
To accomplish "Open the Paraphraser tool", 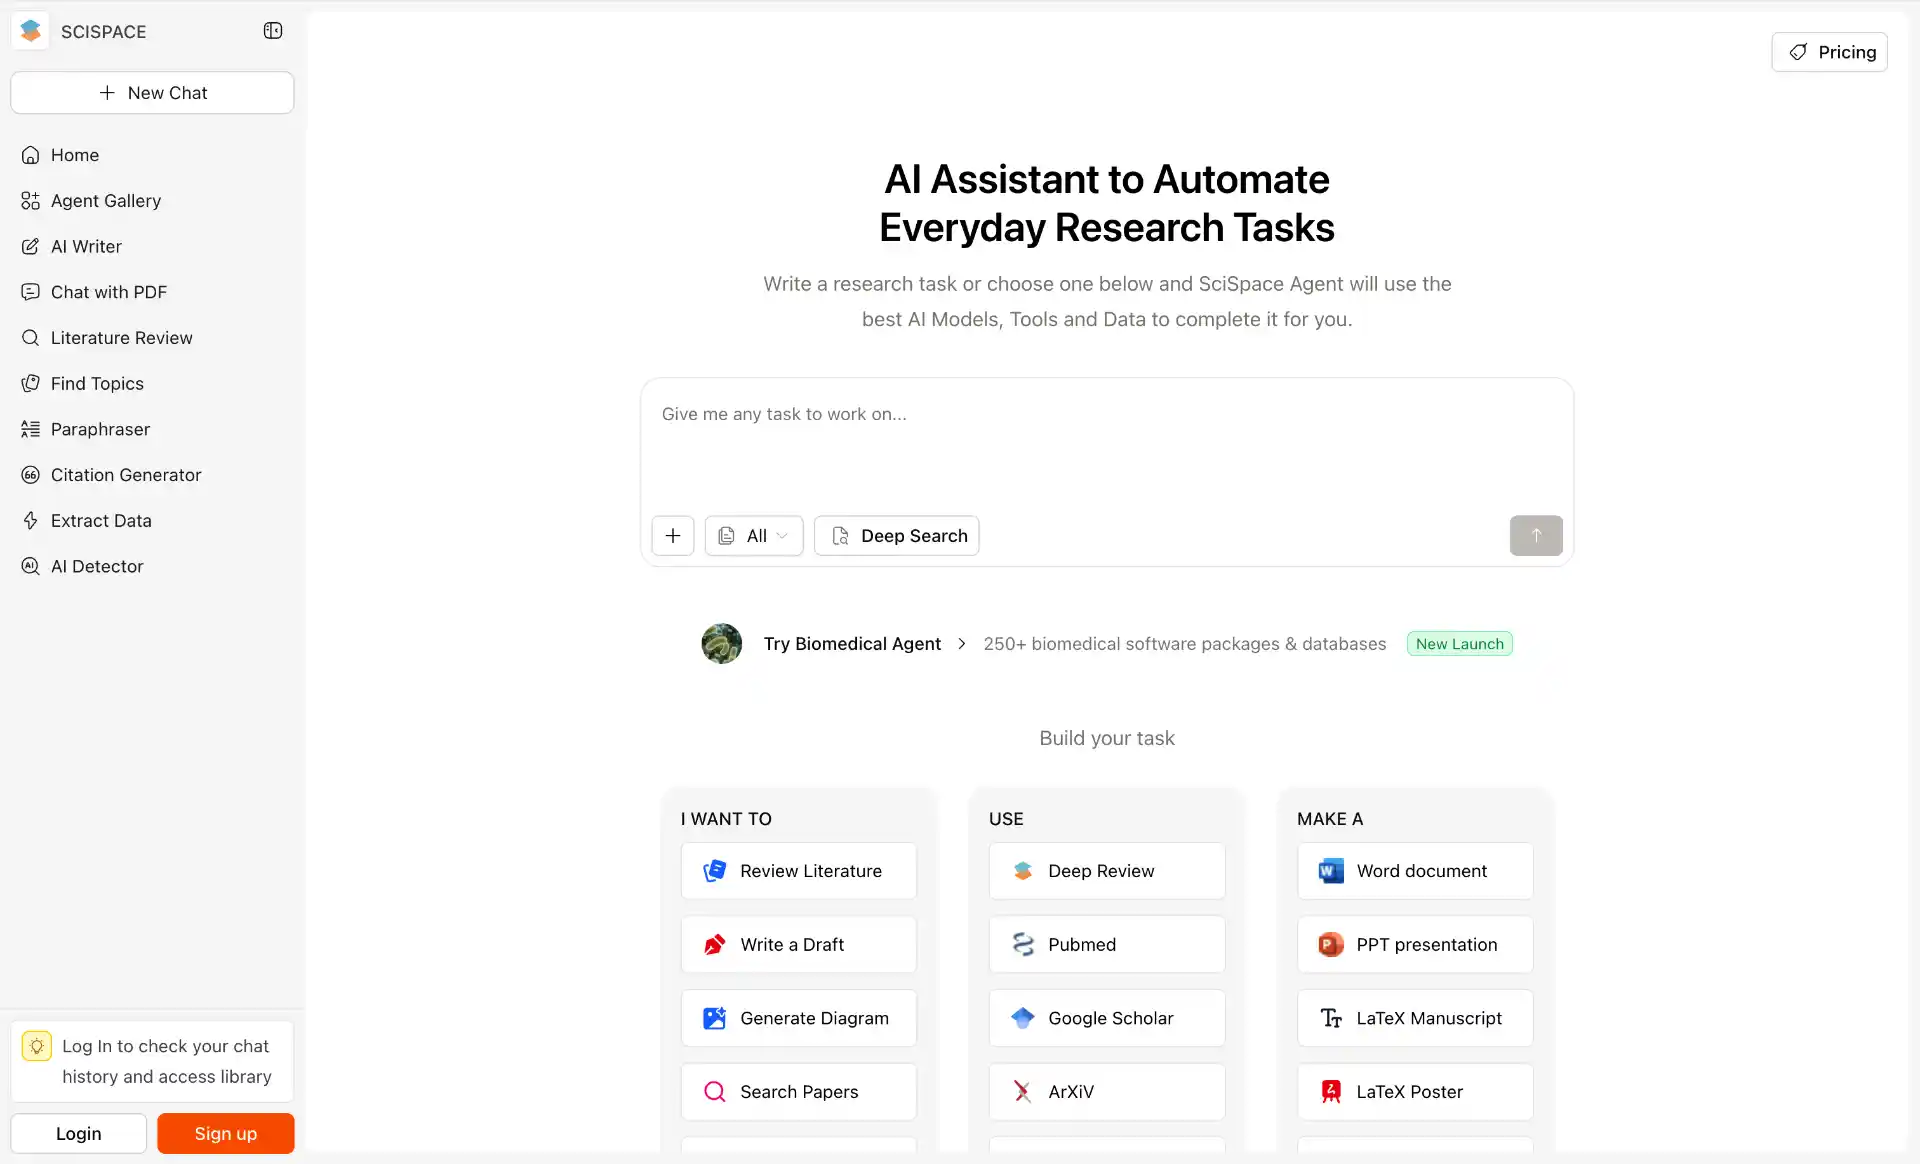I will pos(100,429).
